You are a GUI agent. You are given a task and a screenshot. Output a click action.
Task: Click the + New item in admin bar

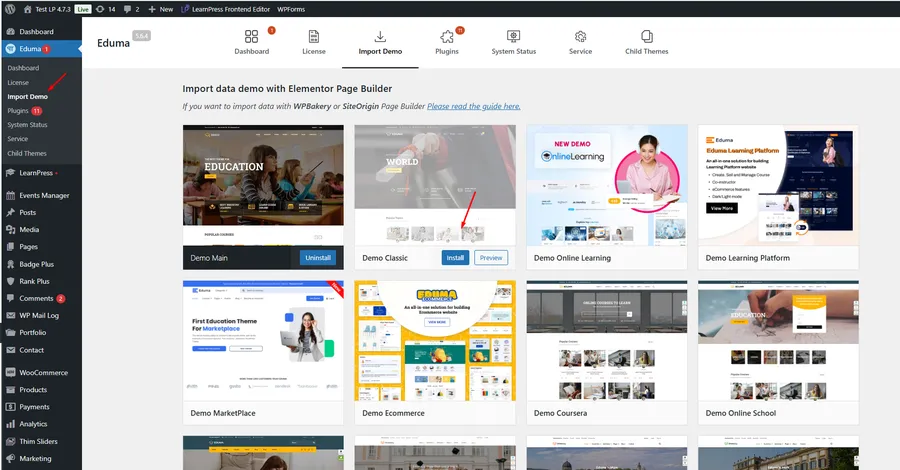pos(160,8)
